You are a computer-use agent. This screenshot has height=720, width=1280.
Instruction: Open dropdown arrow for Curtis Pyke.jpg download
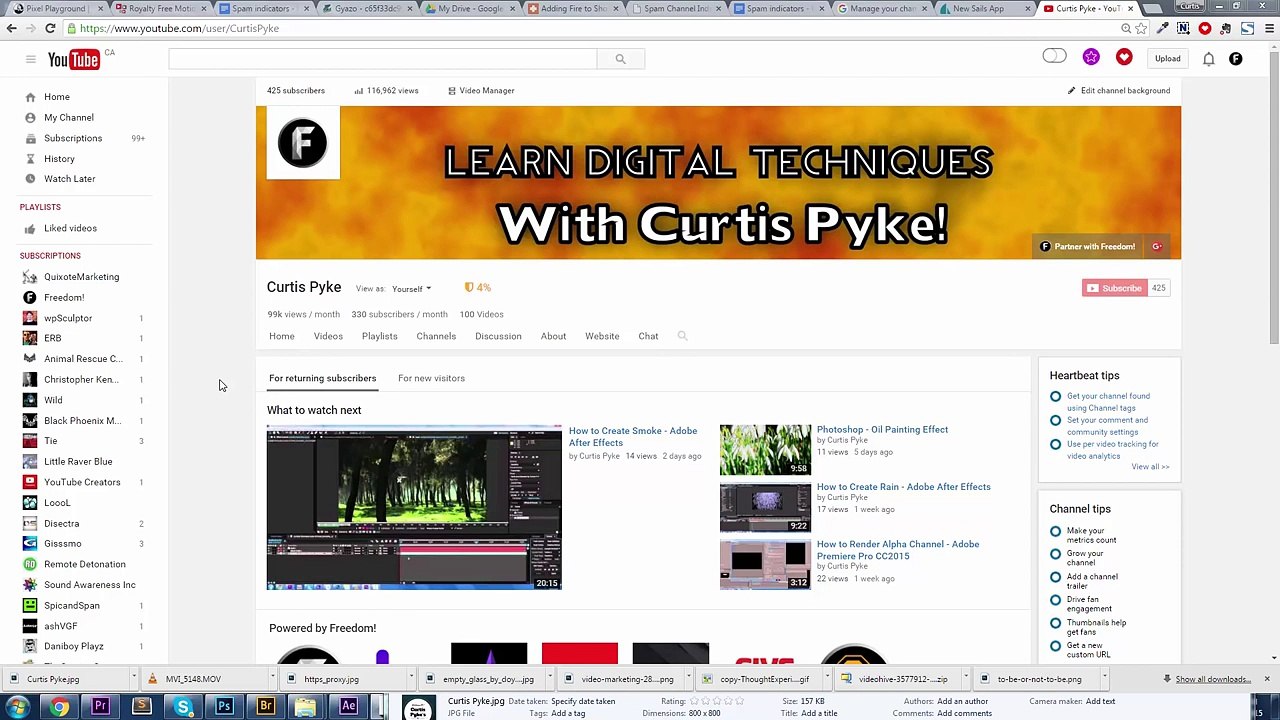[133, 680]
